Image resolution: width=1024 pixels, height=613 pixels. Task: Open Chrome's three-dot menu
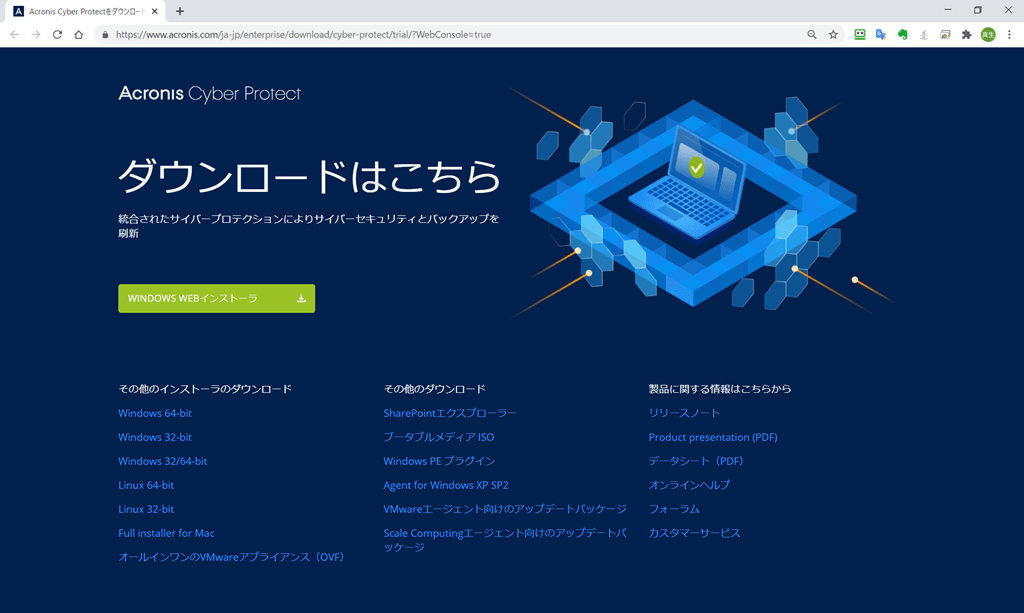click(1009, 35)
